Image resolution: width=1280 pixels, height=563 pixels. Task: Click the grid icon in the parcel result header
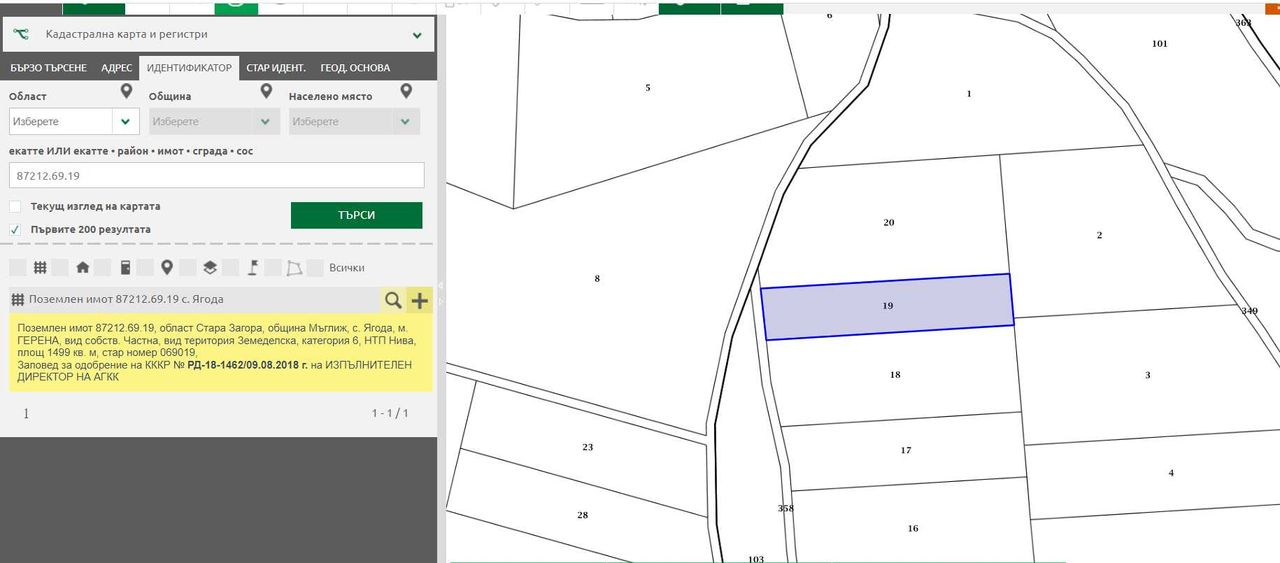point(18,299)
